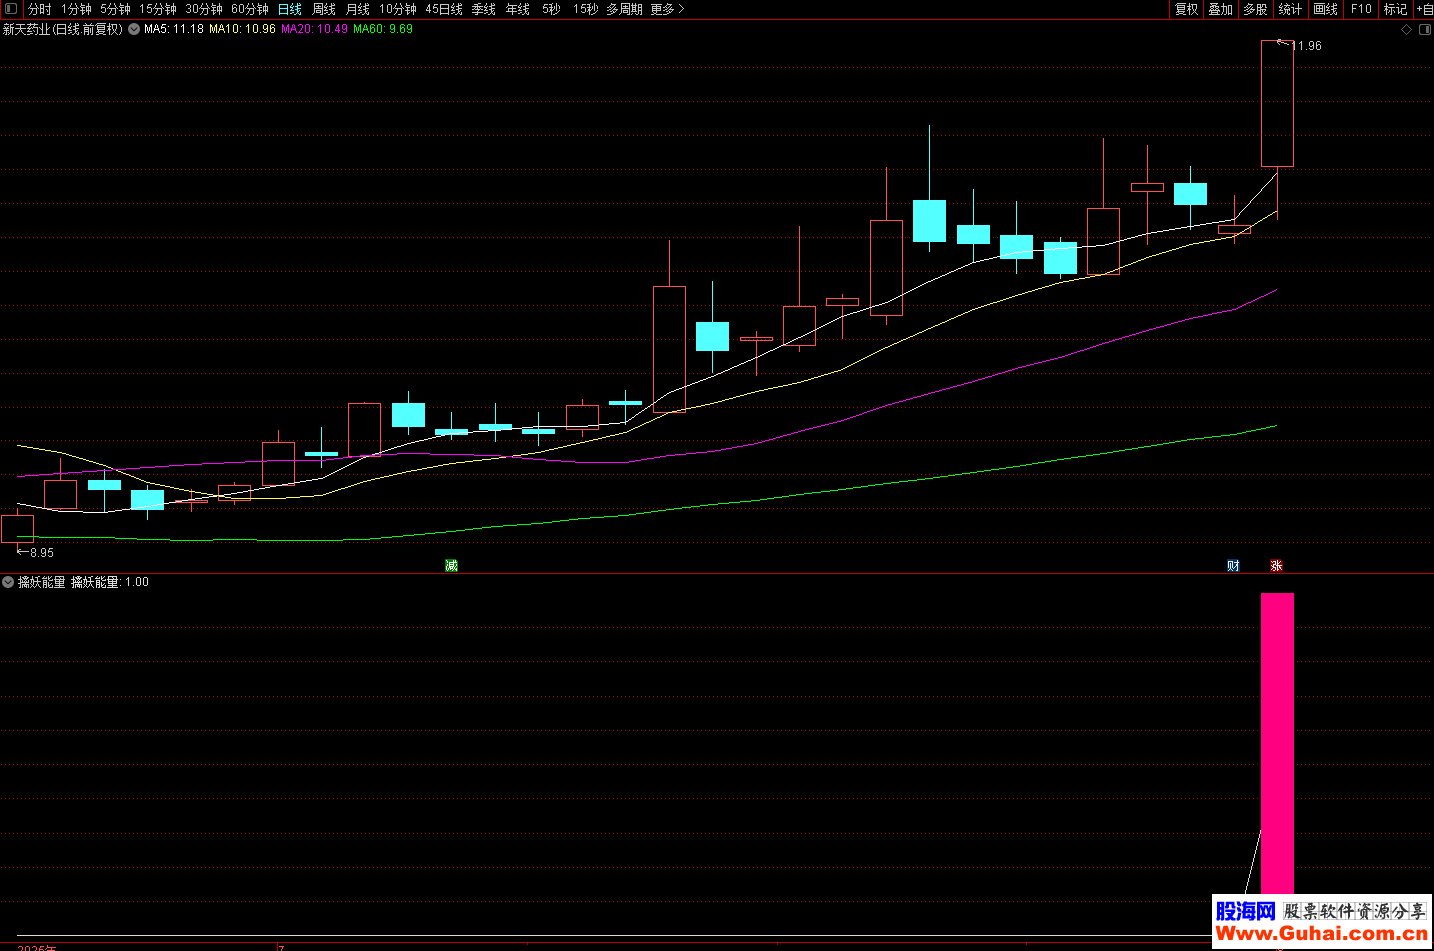1434x951 pixels.
Task: Switch to 5秒 period
Action: click(552, 9)
